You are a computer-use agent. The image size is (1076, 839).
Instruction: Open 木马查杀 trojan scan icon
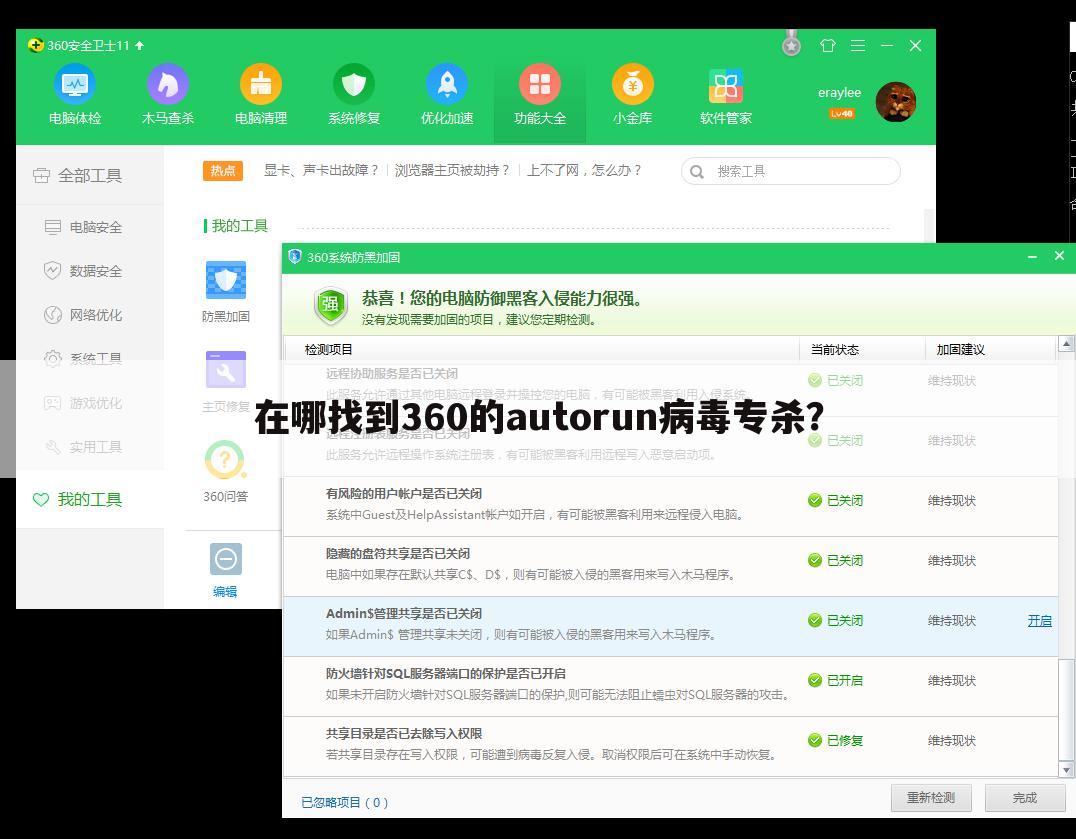pos(167,84)
